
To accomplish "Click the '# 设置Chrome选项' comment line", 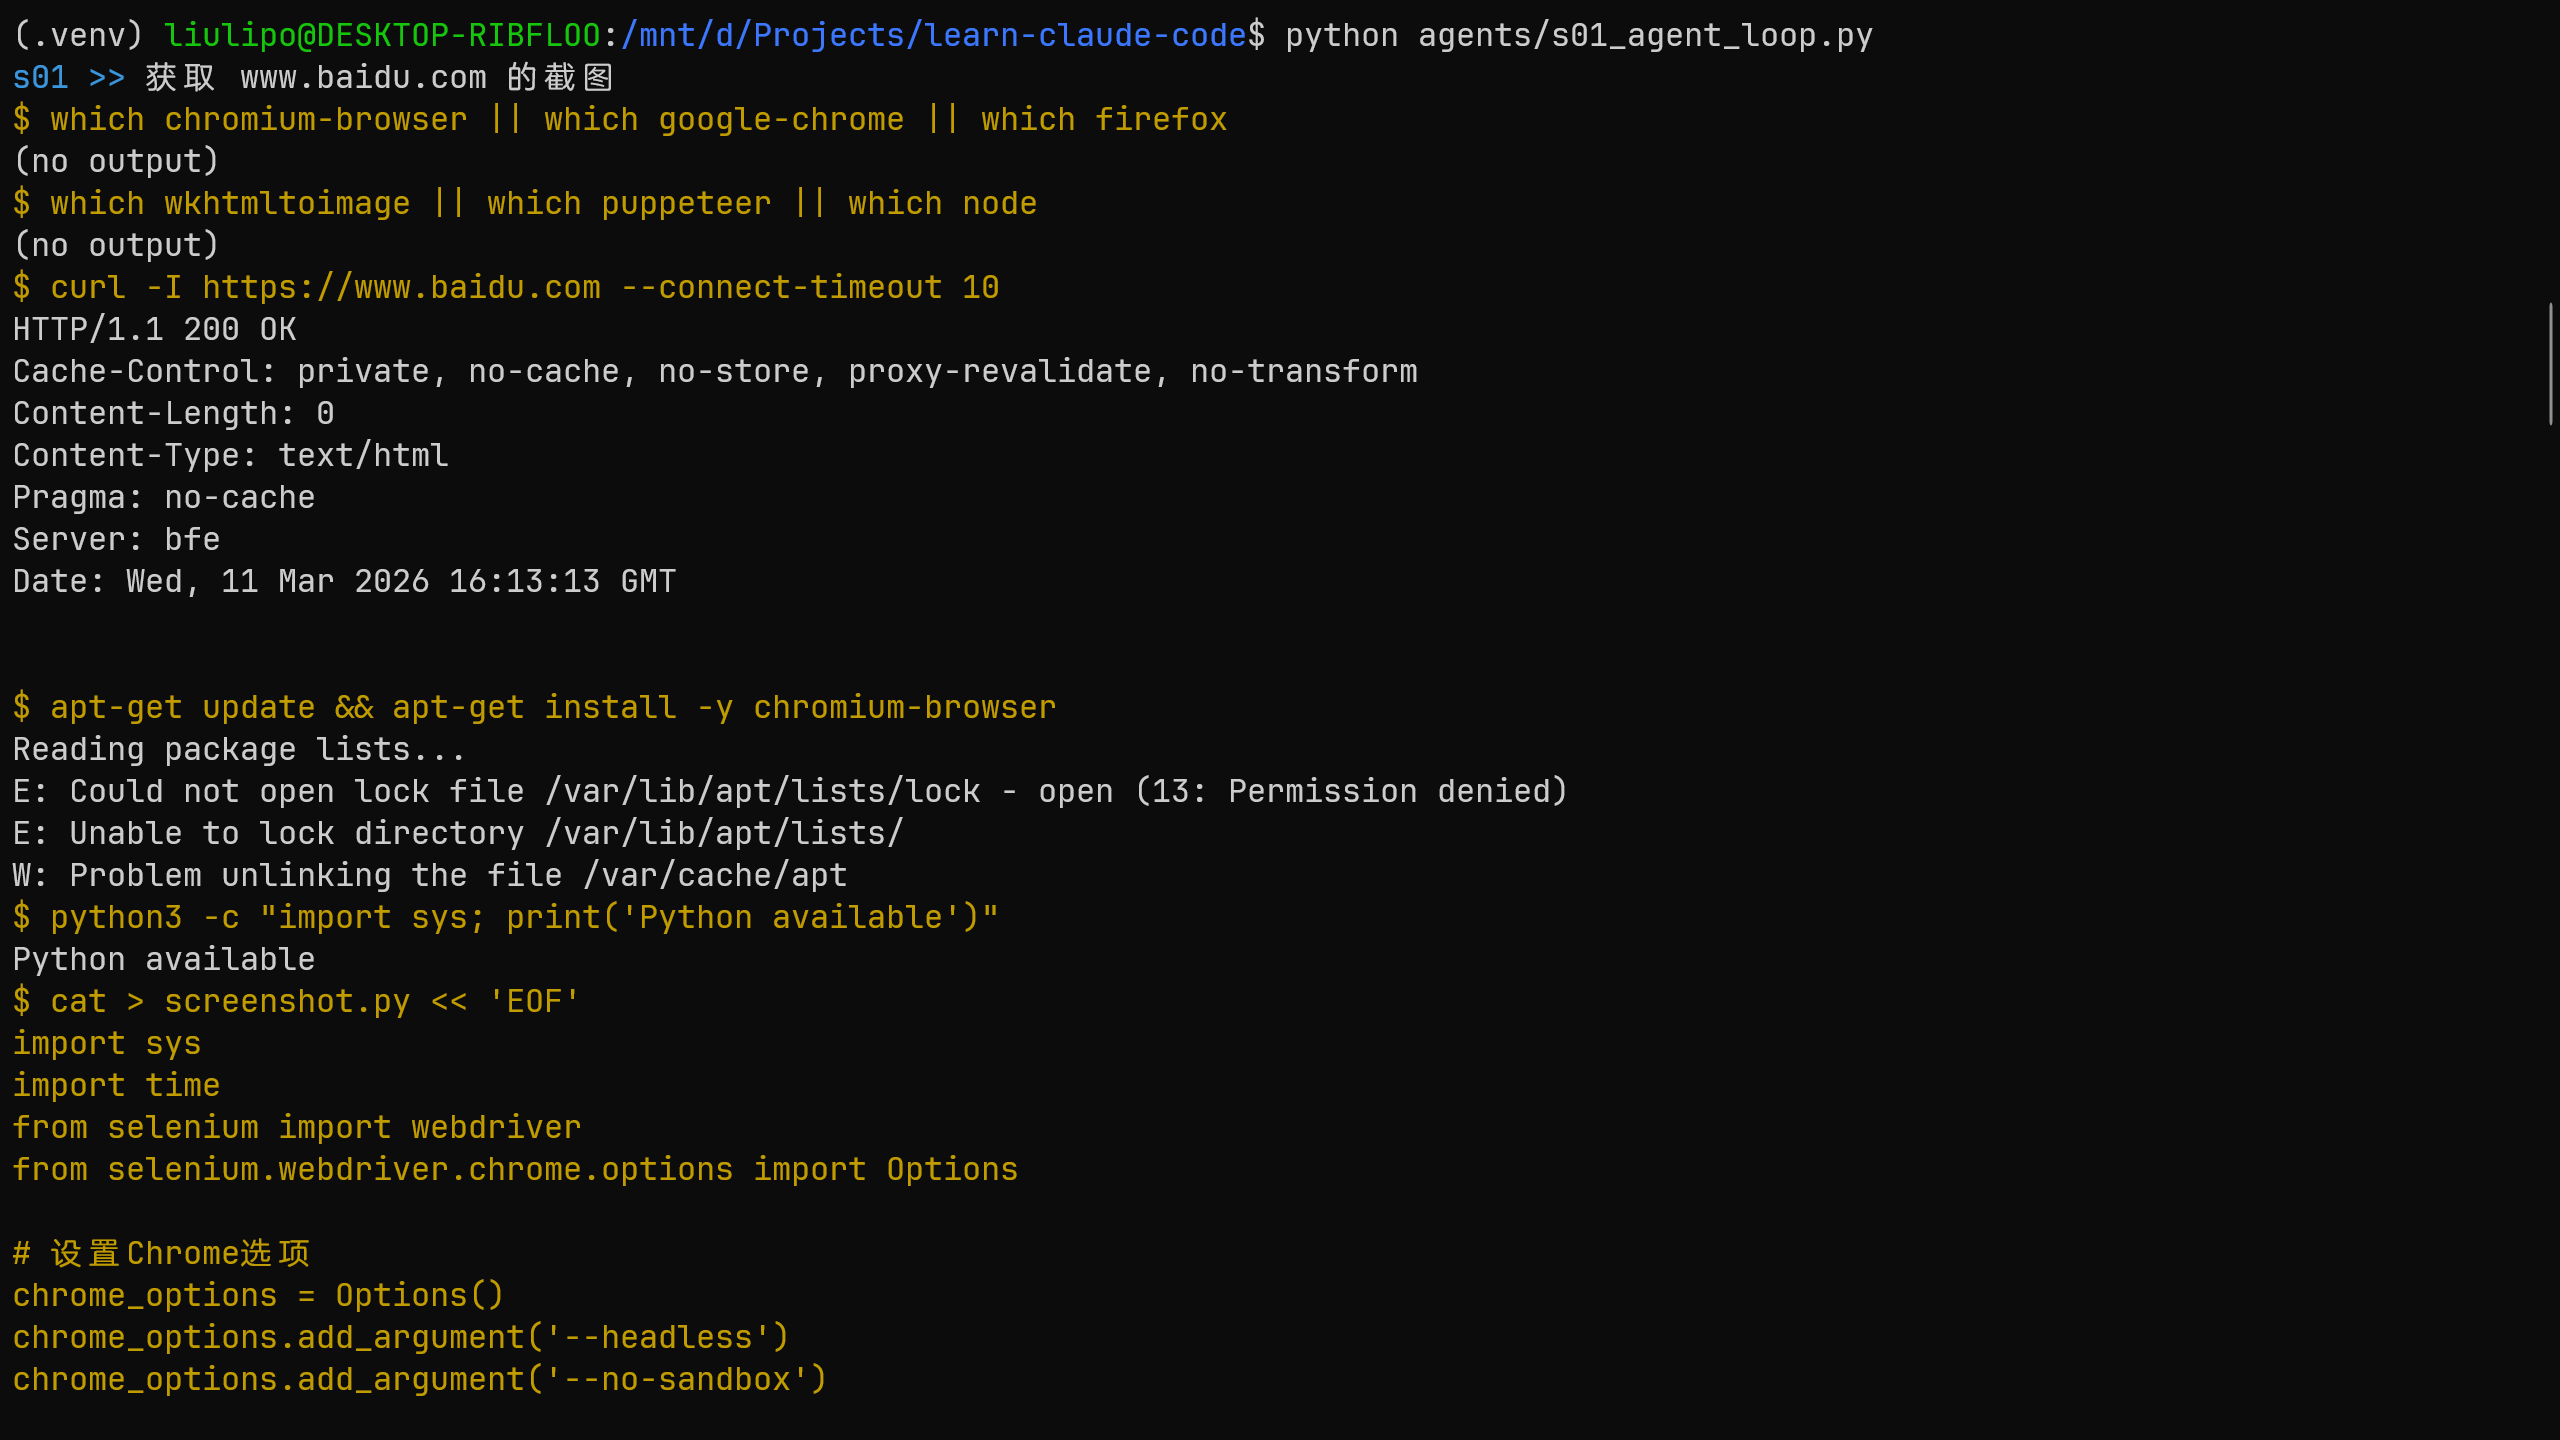I will [x=162, y=1254].
